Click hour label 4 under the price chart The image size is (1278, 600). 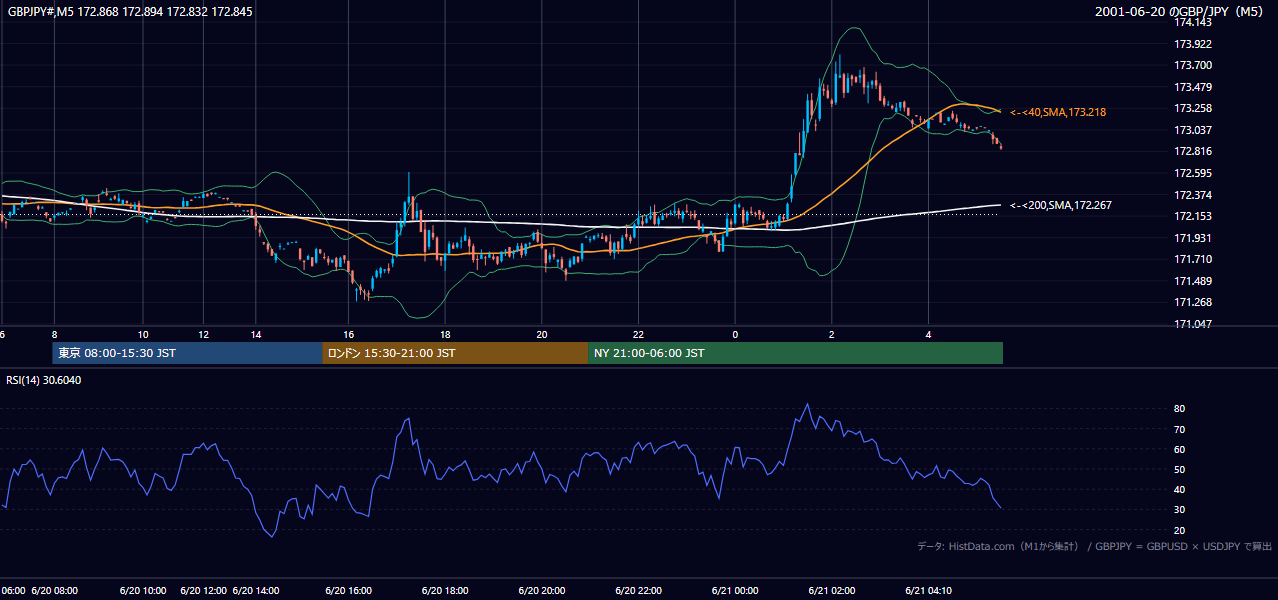[x=929, y=335]
